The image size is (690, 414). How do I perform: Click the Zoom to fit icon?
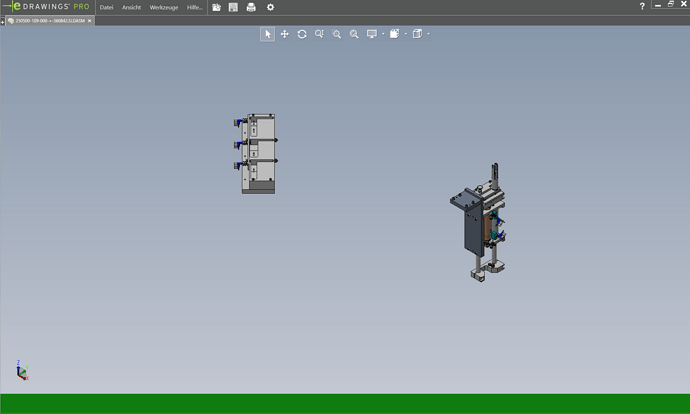tap(337, 34)
